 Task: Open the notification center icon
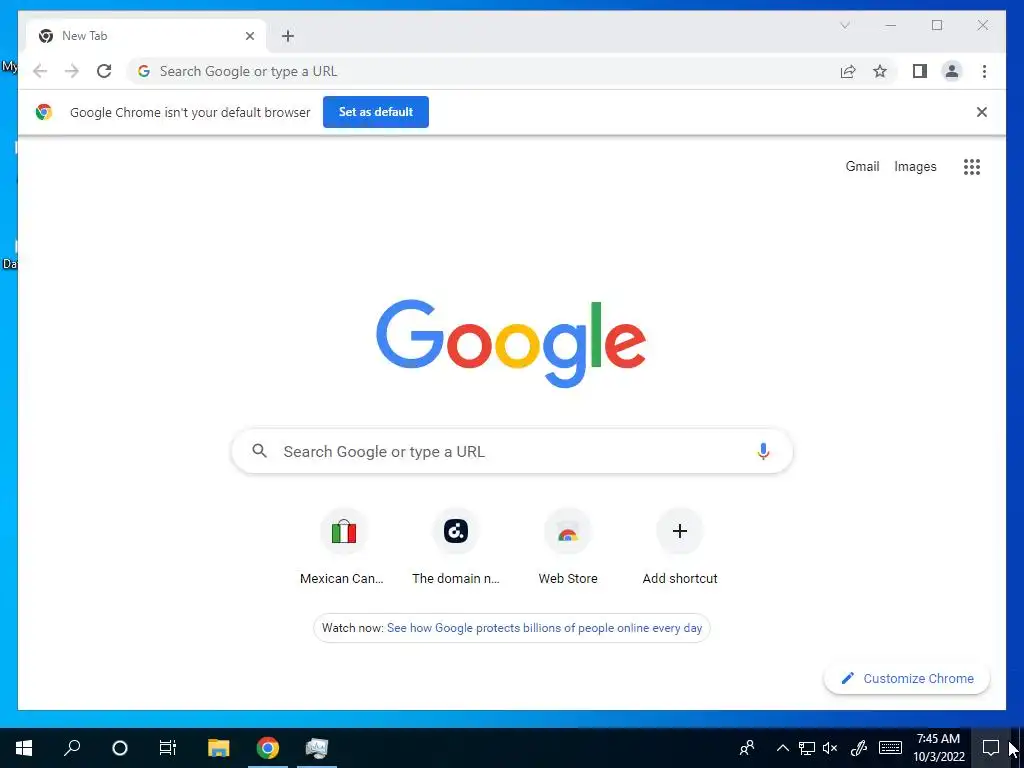click(x=991, y=748)
